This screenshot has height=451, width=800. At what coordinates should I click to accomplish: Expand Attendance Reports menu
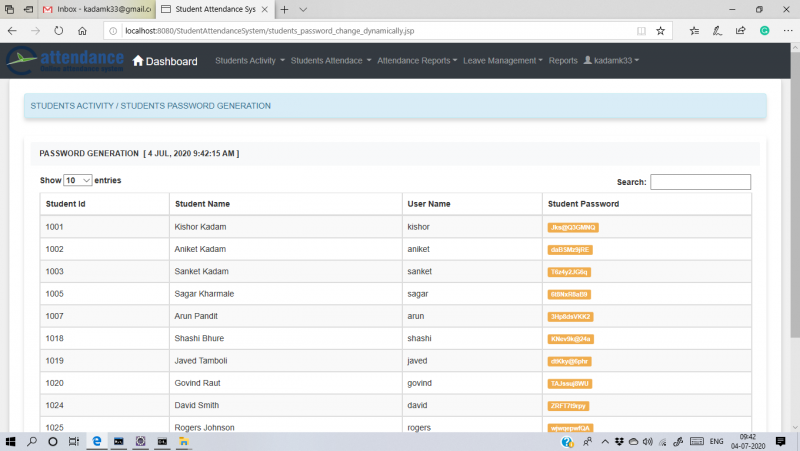[417, 61]
